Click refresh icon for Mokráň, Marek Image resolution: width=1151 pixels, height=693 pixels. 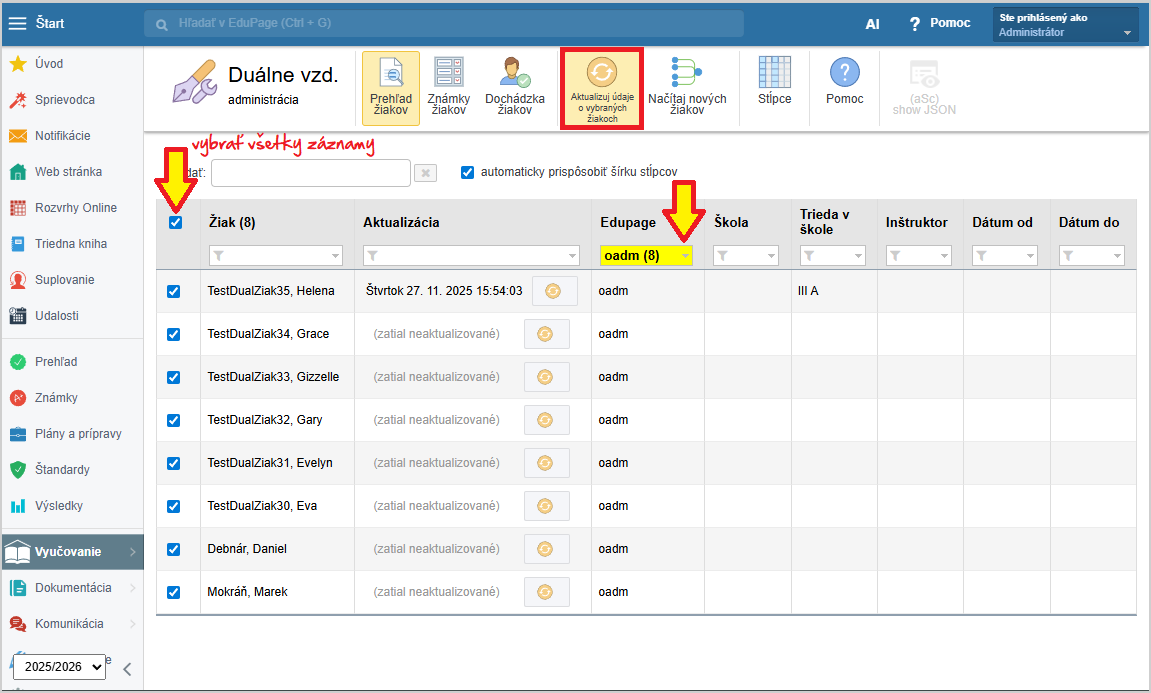pyautogui.click(x=546, y=592)
